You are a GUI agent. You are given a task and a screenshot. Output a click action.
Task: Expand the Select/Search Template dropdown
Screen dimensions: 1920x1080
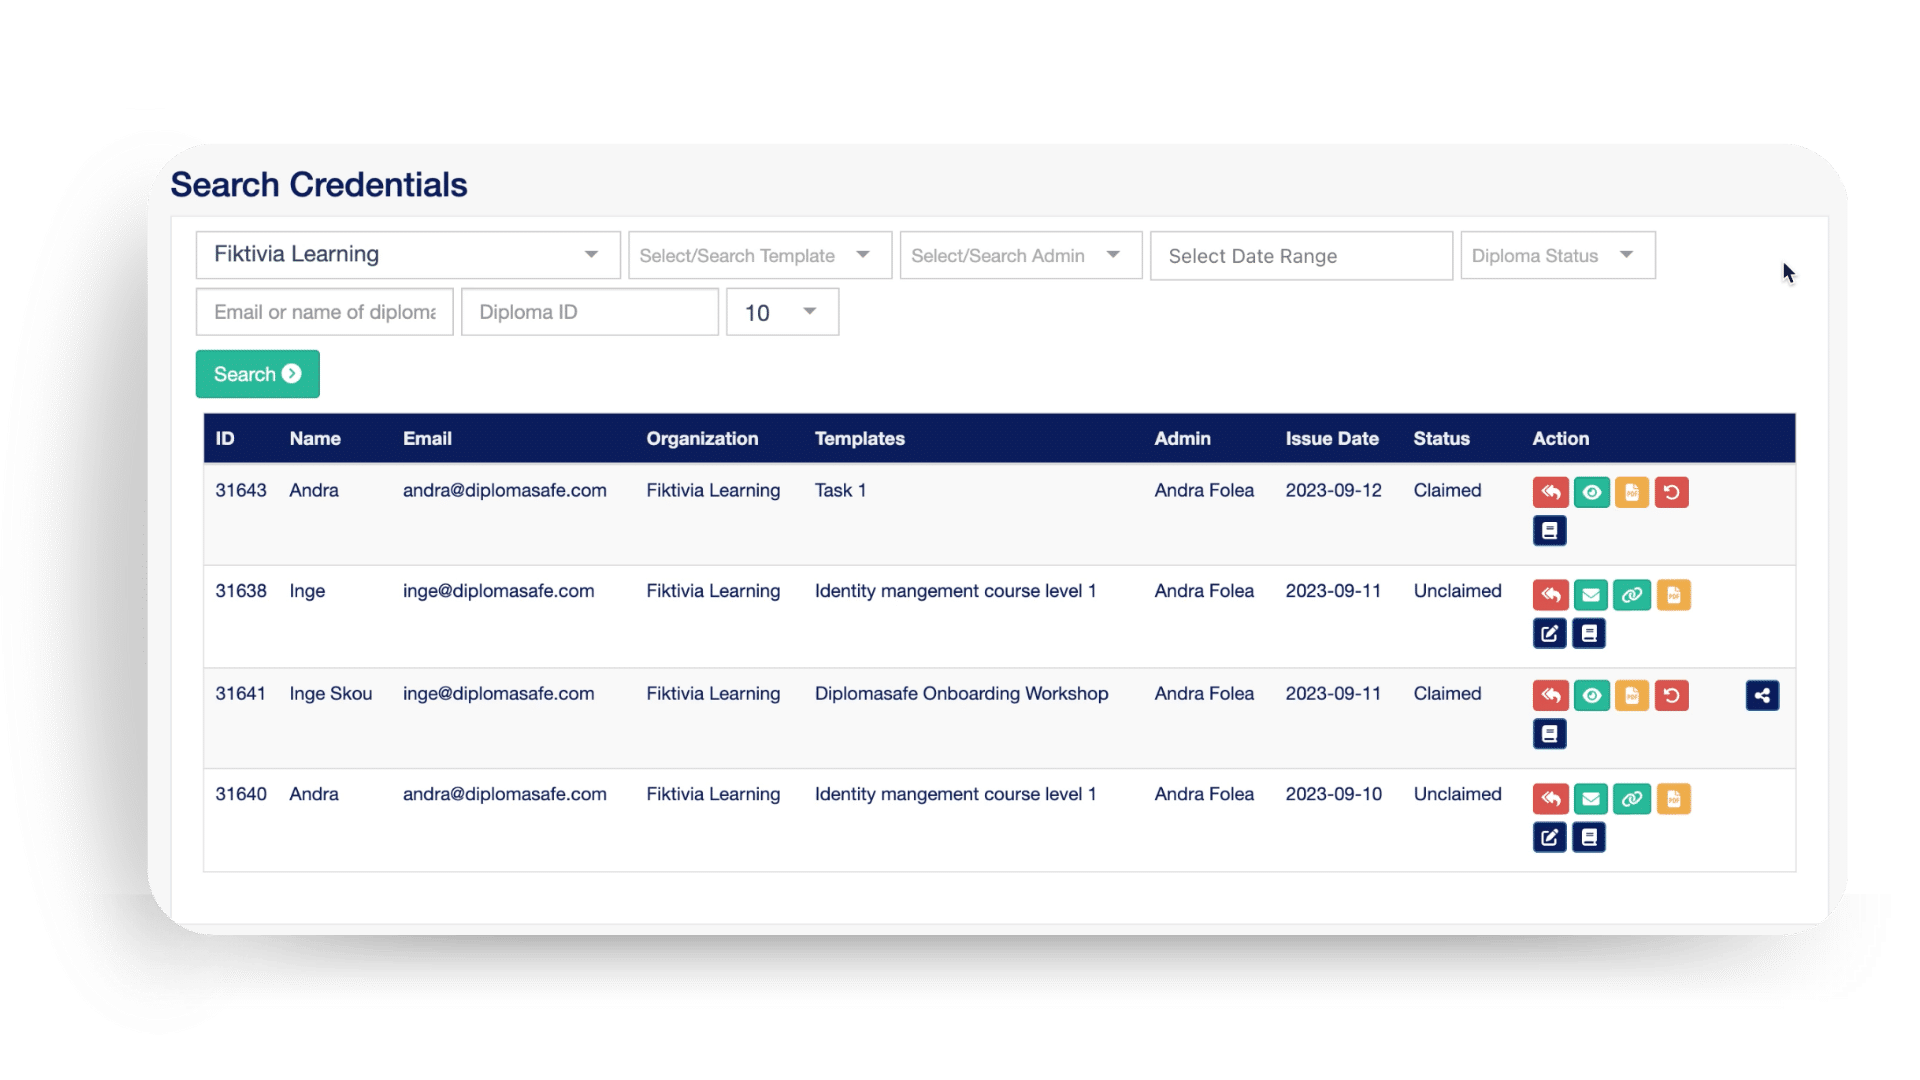pos(758,255)
